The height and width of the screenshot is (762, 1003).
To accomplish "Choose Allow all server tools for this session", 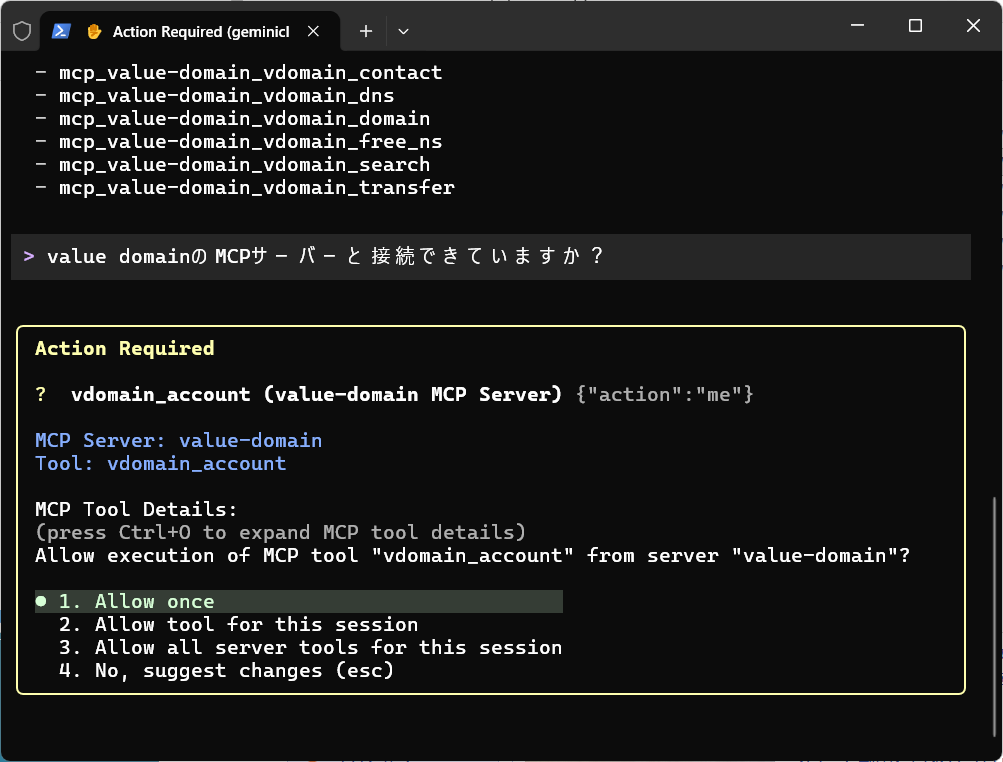I will tap(310, 647).
